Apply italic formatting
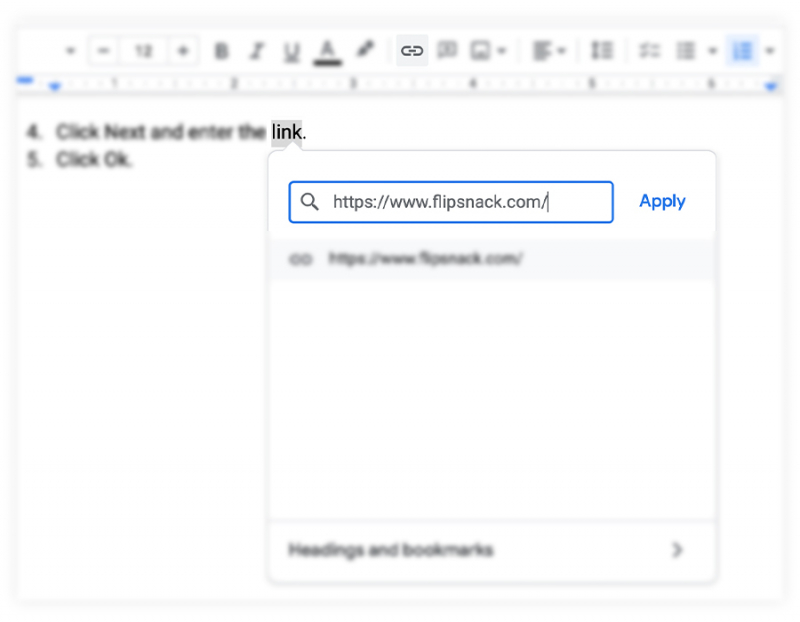800x622 pixels. point(257,51)
